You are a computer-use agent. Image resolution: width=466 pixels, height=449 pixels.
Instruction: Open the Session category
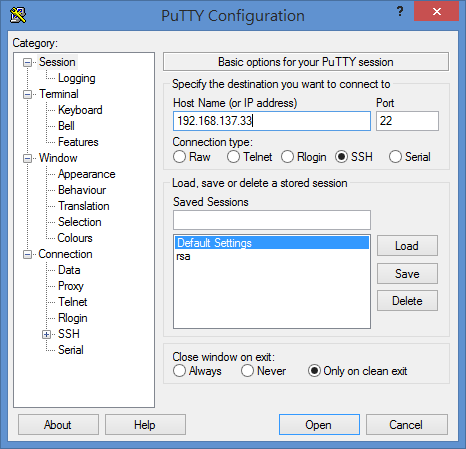57,62
